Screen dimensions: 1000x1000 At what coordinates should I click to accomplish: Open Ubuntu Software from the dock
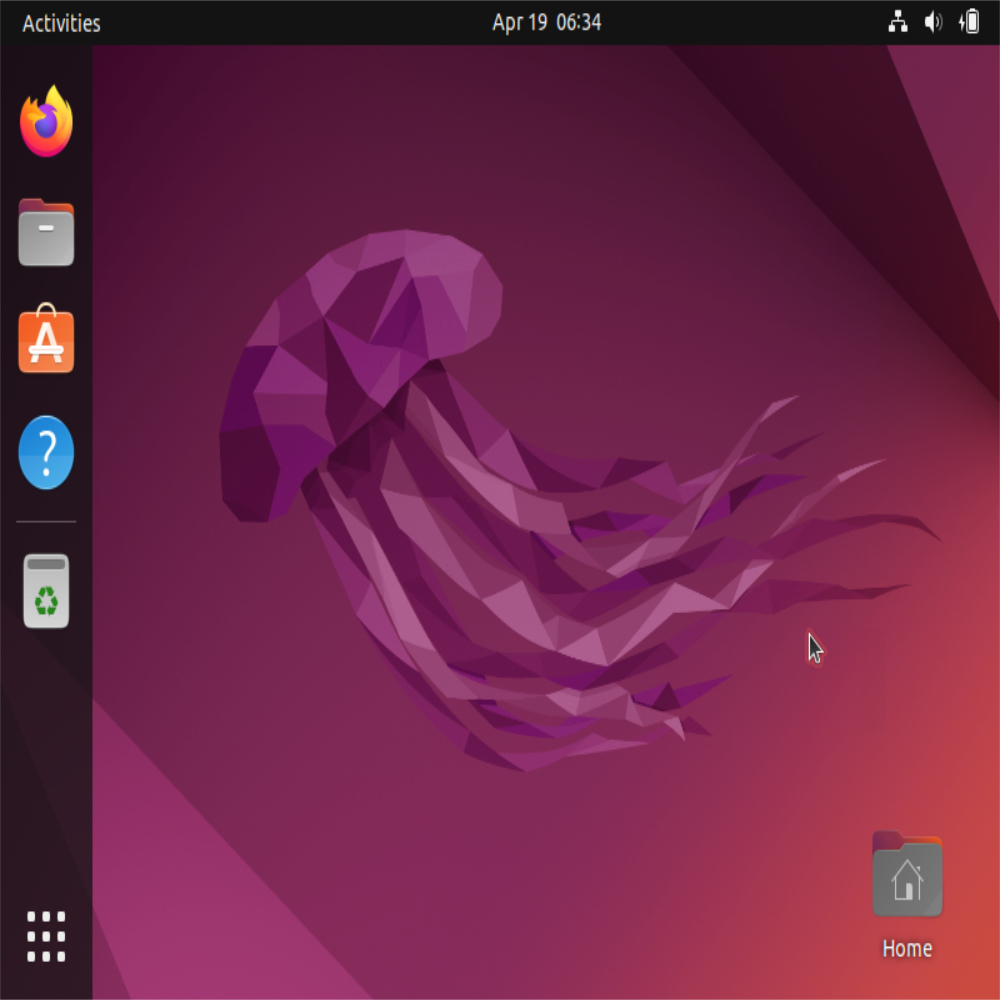[46, 339]
